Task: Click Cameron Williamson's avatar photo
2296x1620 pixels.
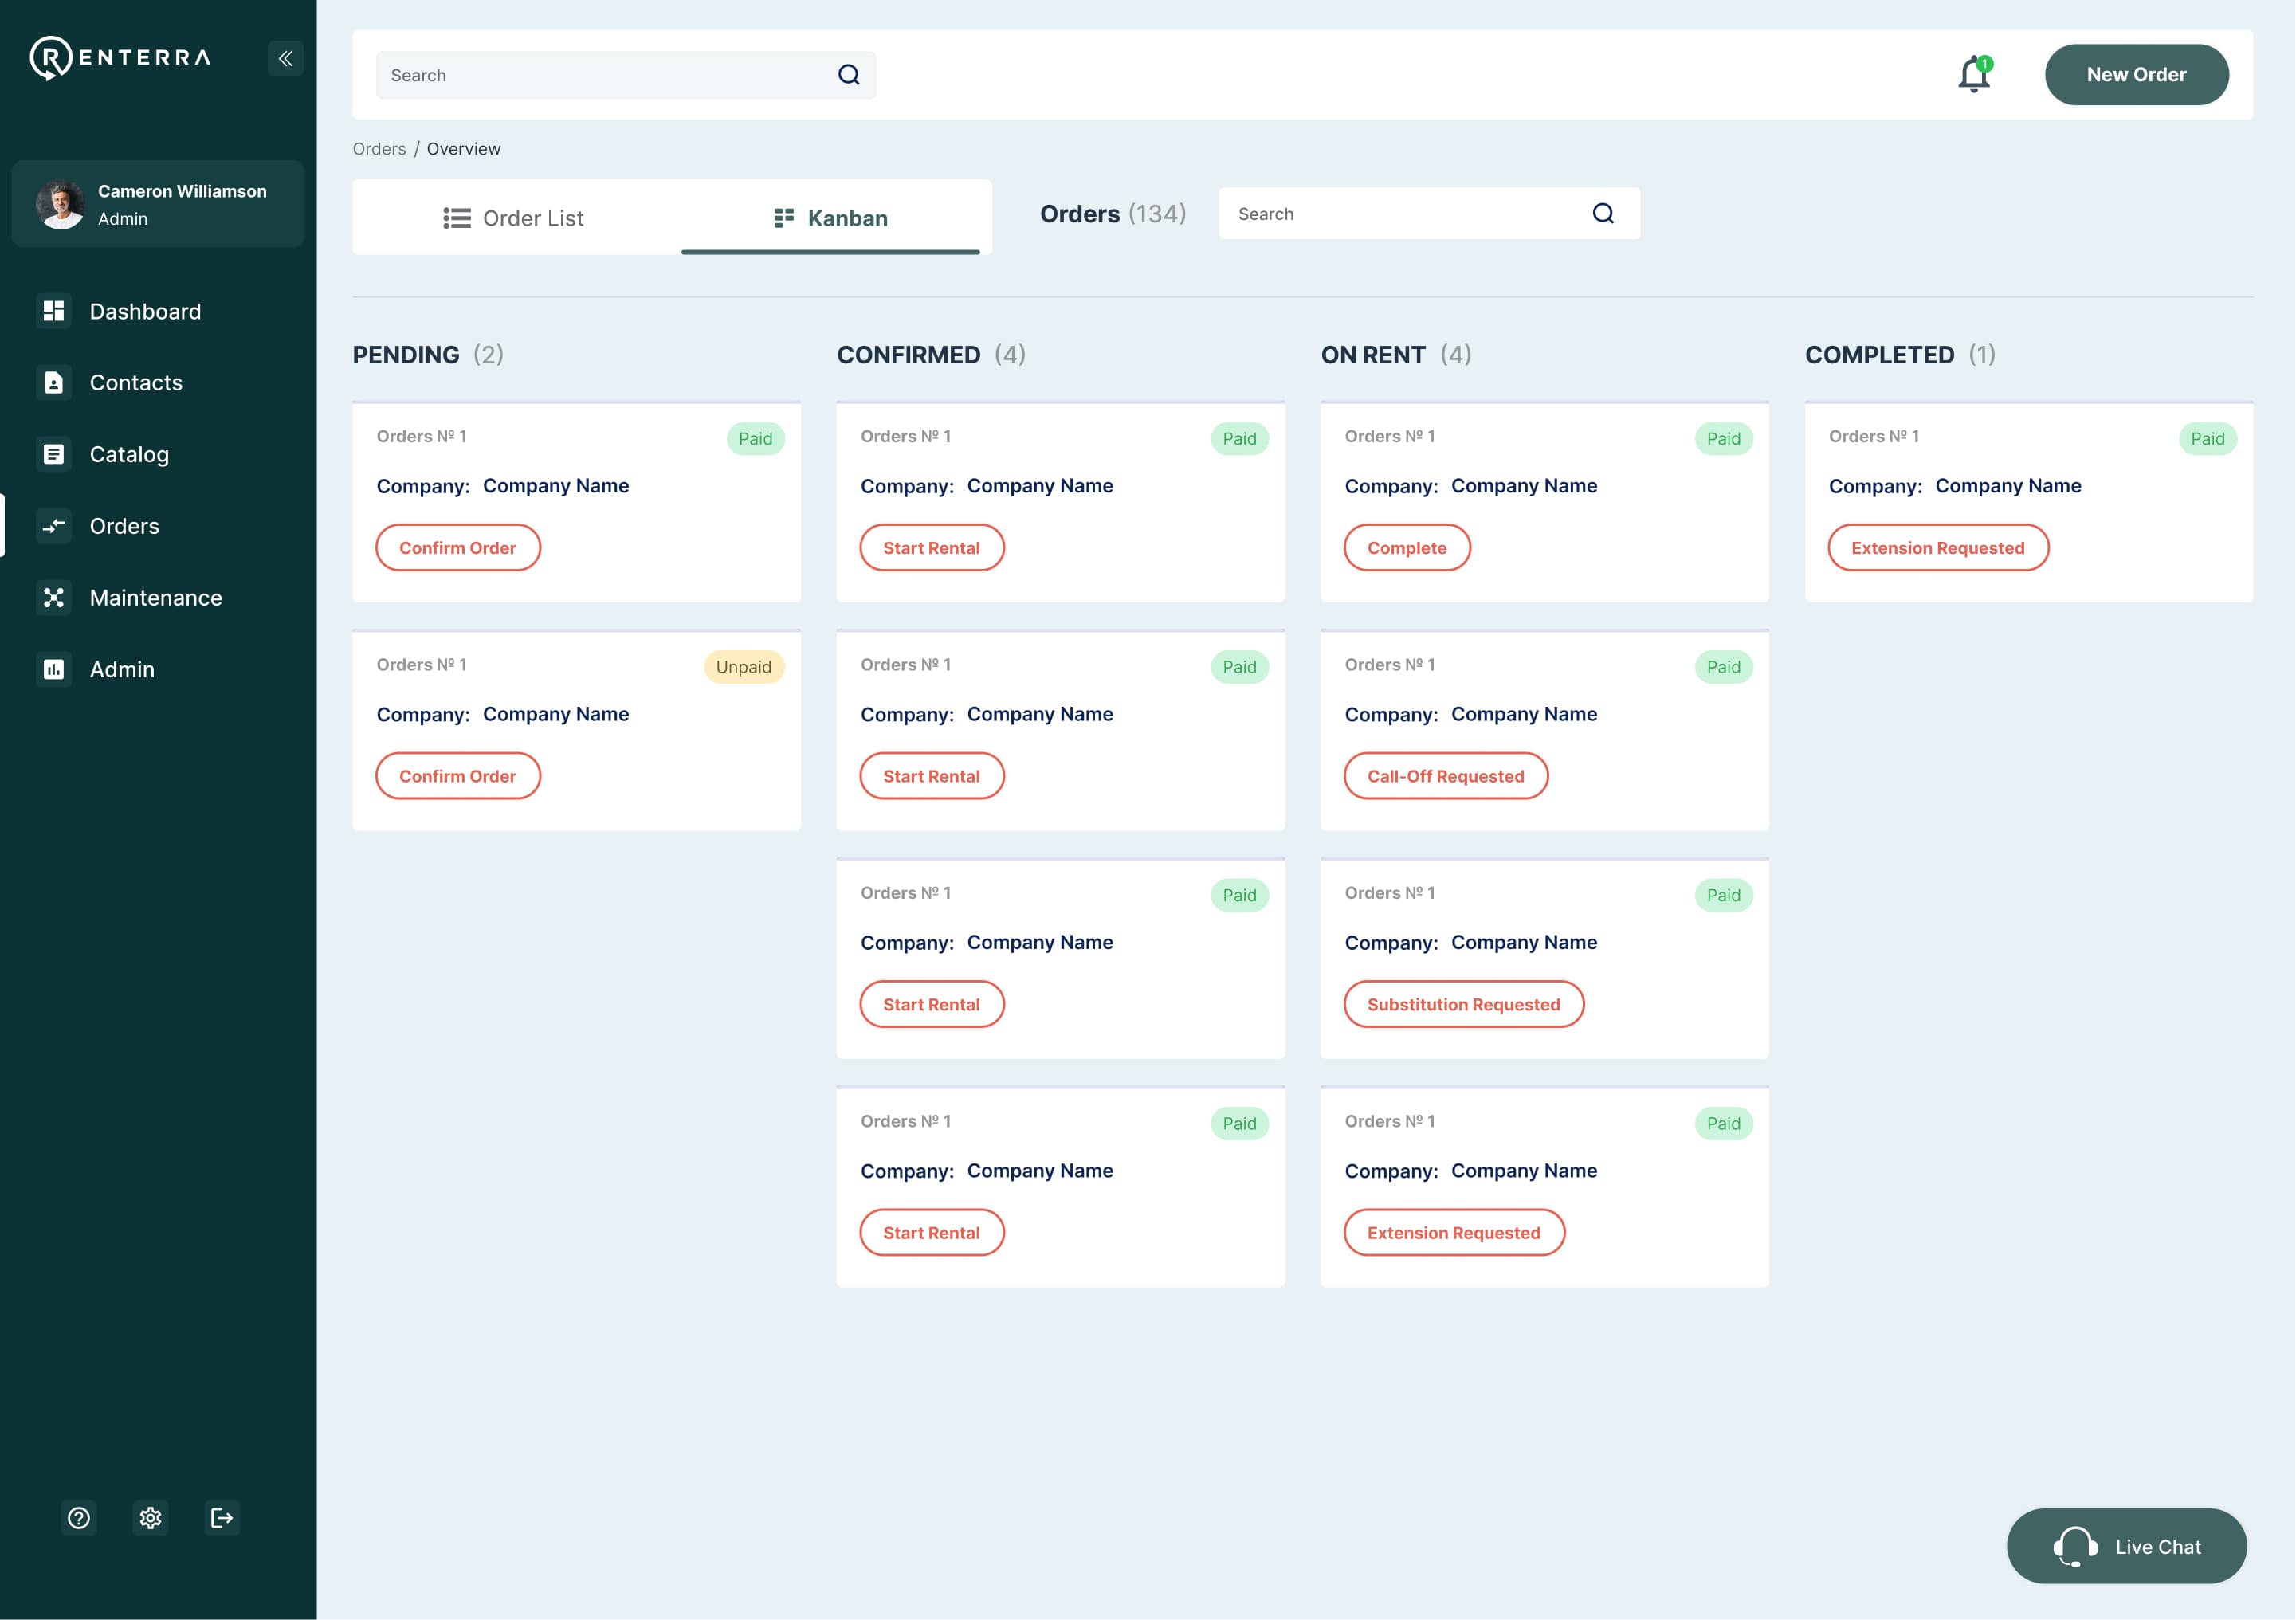Action: tap(61, 204)
